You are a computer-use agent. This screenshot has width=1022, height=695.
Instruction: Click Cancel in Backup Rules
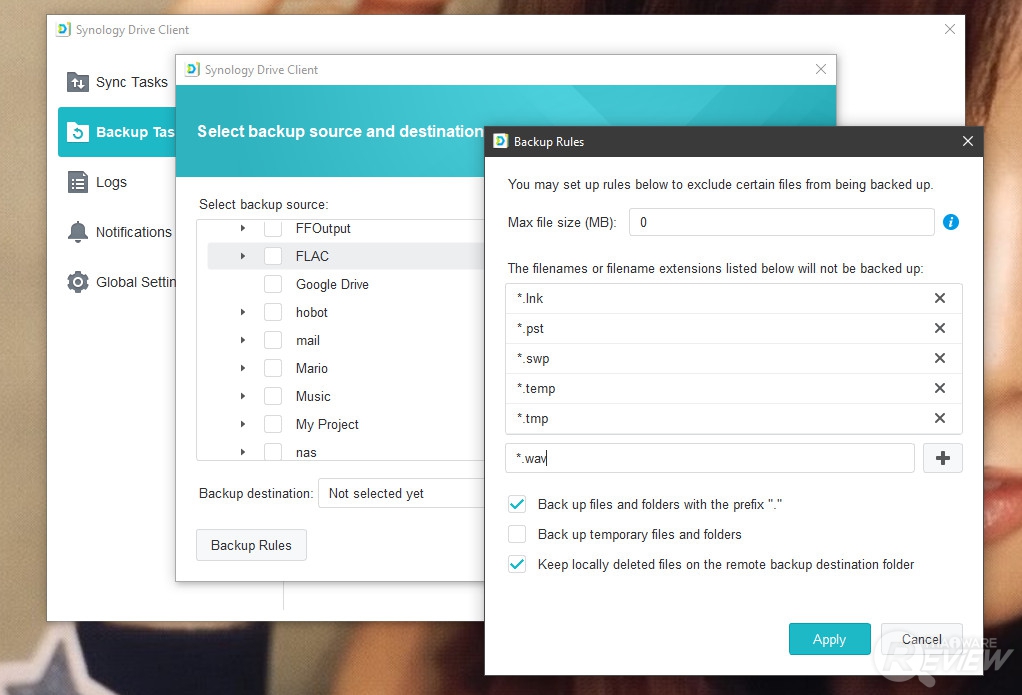[x=921, y=639]
